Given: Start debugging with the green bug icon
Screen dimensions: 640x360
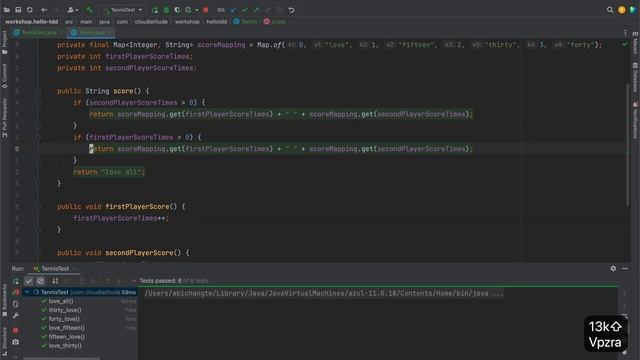Looking at the screenshot, I should pos(166,10).
